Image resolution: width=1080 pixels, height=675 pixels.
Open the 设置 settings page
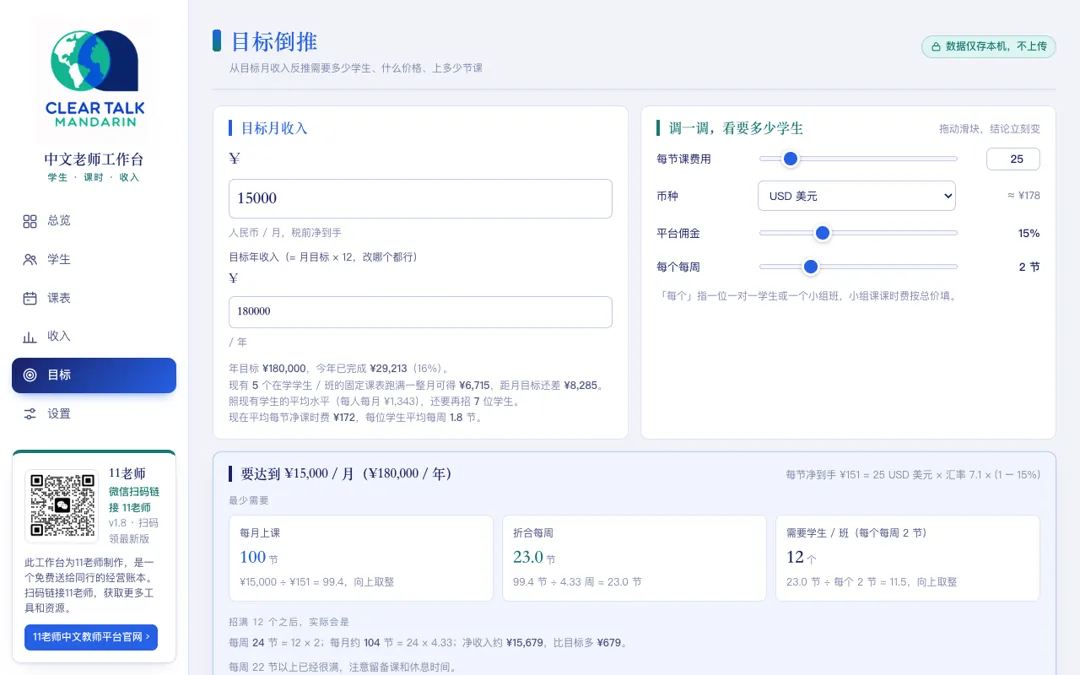click(94, 414)
